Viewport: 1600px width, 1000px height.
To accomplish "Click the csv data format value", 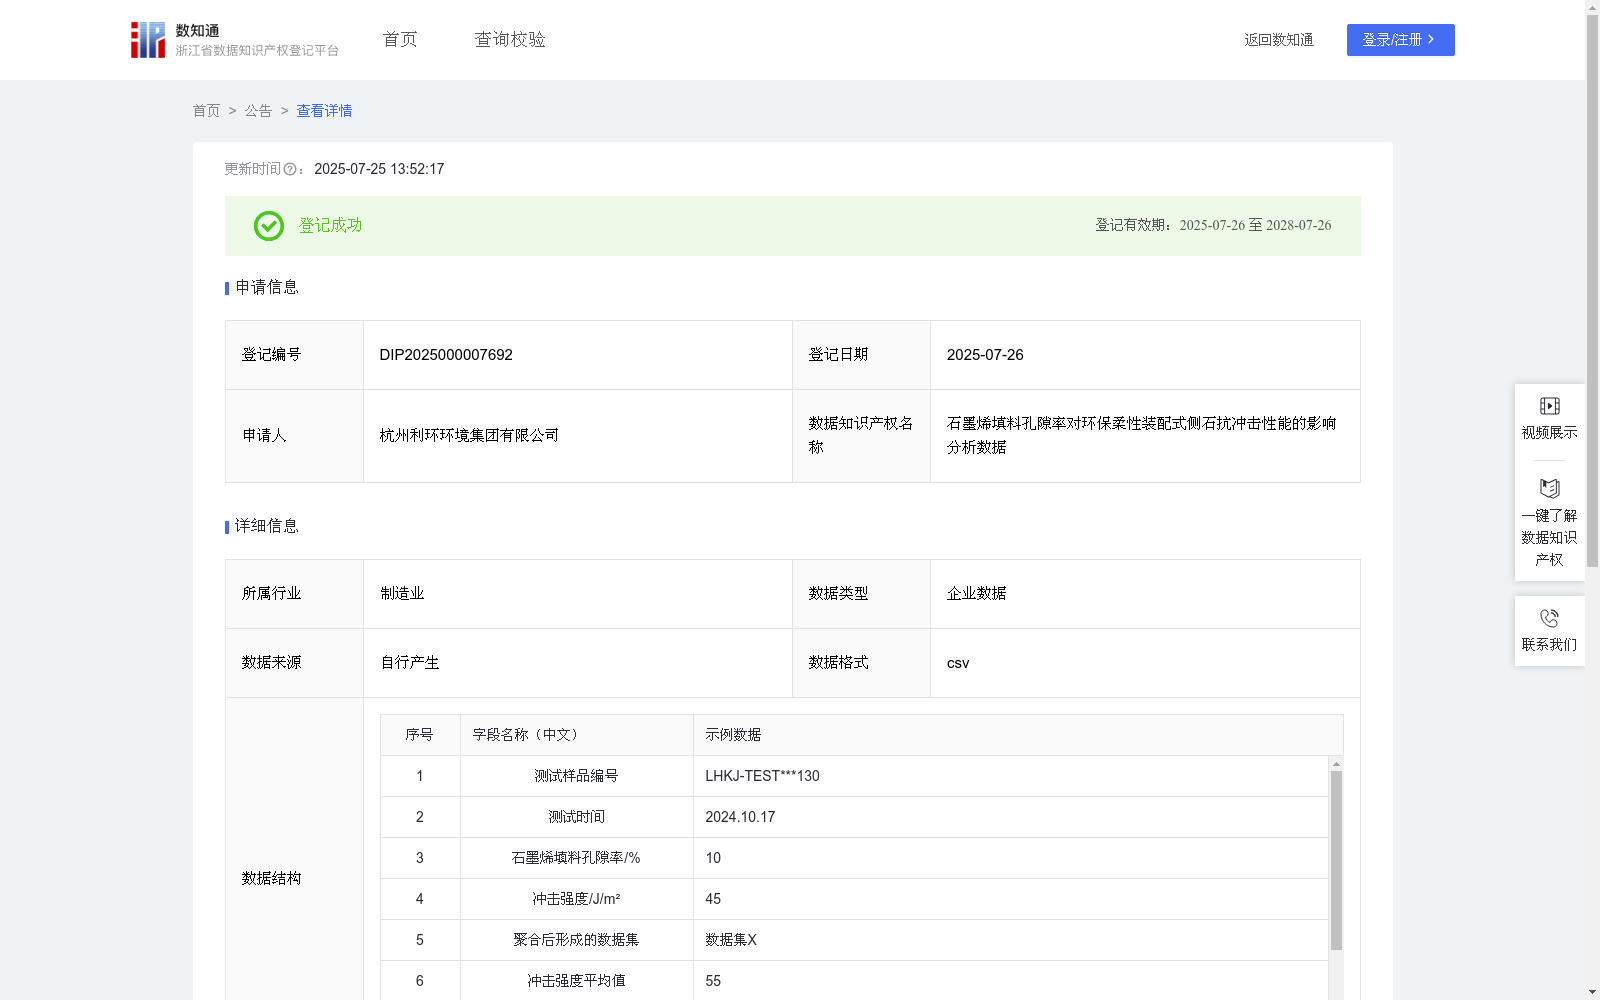I will (958, 663).
